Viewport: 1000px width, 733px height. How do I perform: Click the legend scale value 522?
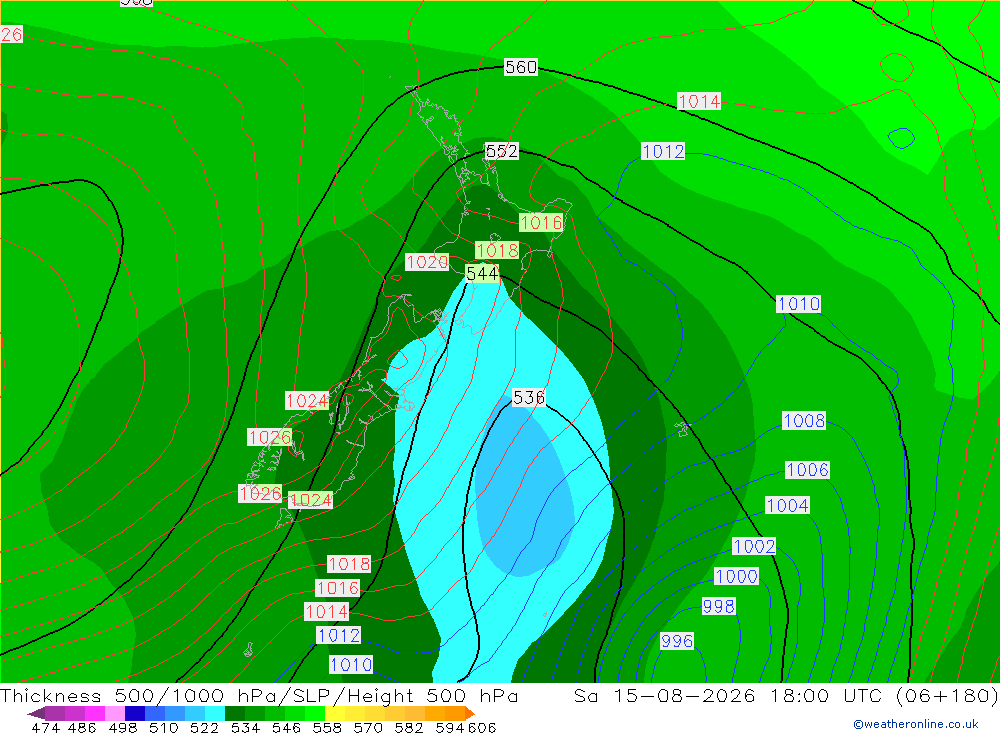(x=204, y=727)
